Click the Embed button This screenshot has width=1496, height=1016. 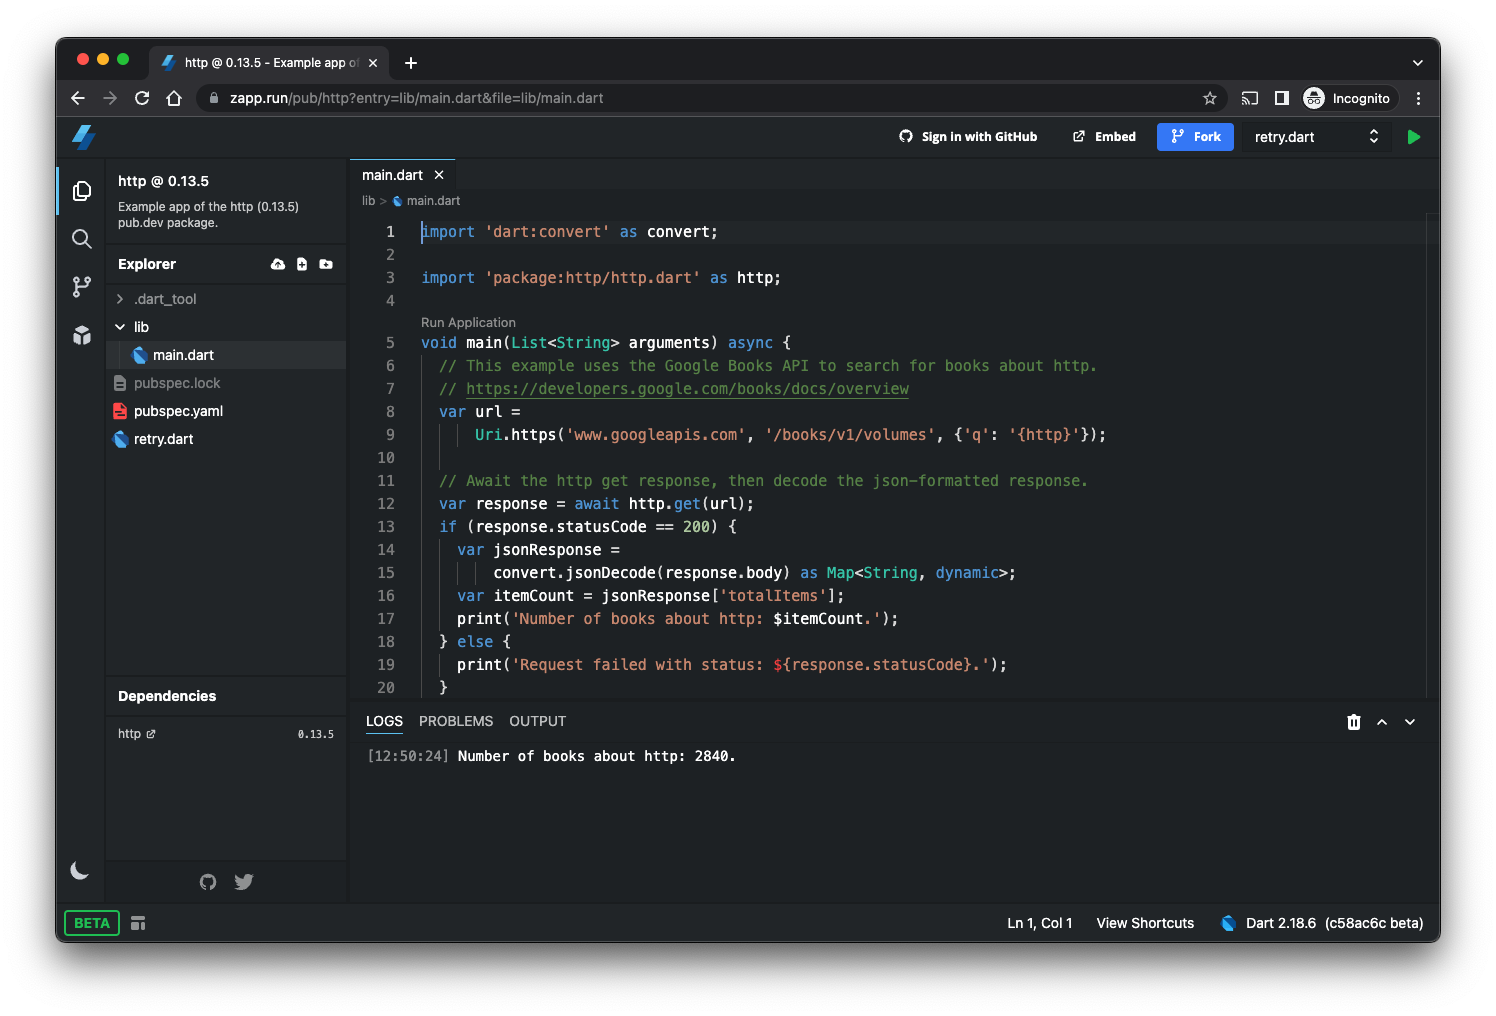(x=1104, y=137)
